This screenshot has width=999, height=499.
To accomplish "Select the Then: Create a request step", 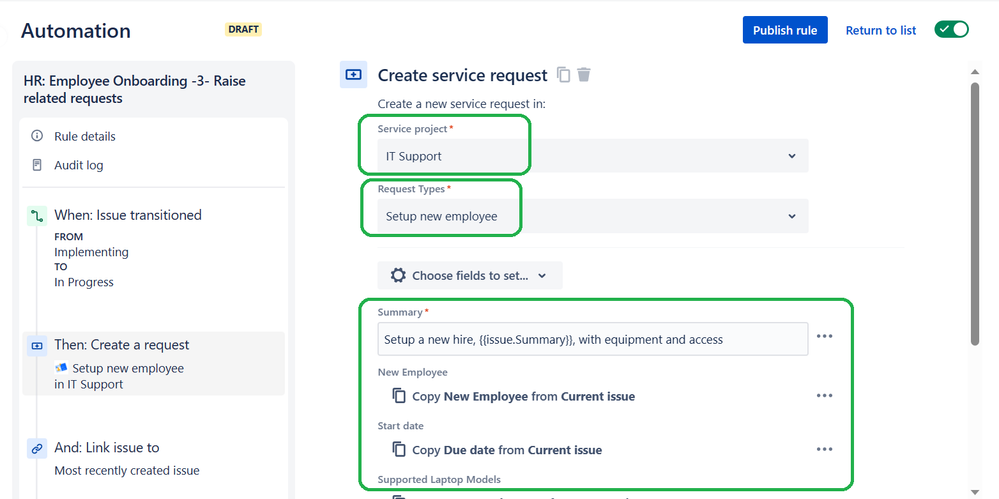I will 154,364.
